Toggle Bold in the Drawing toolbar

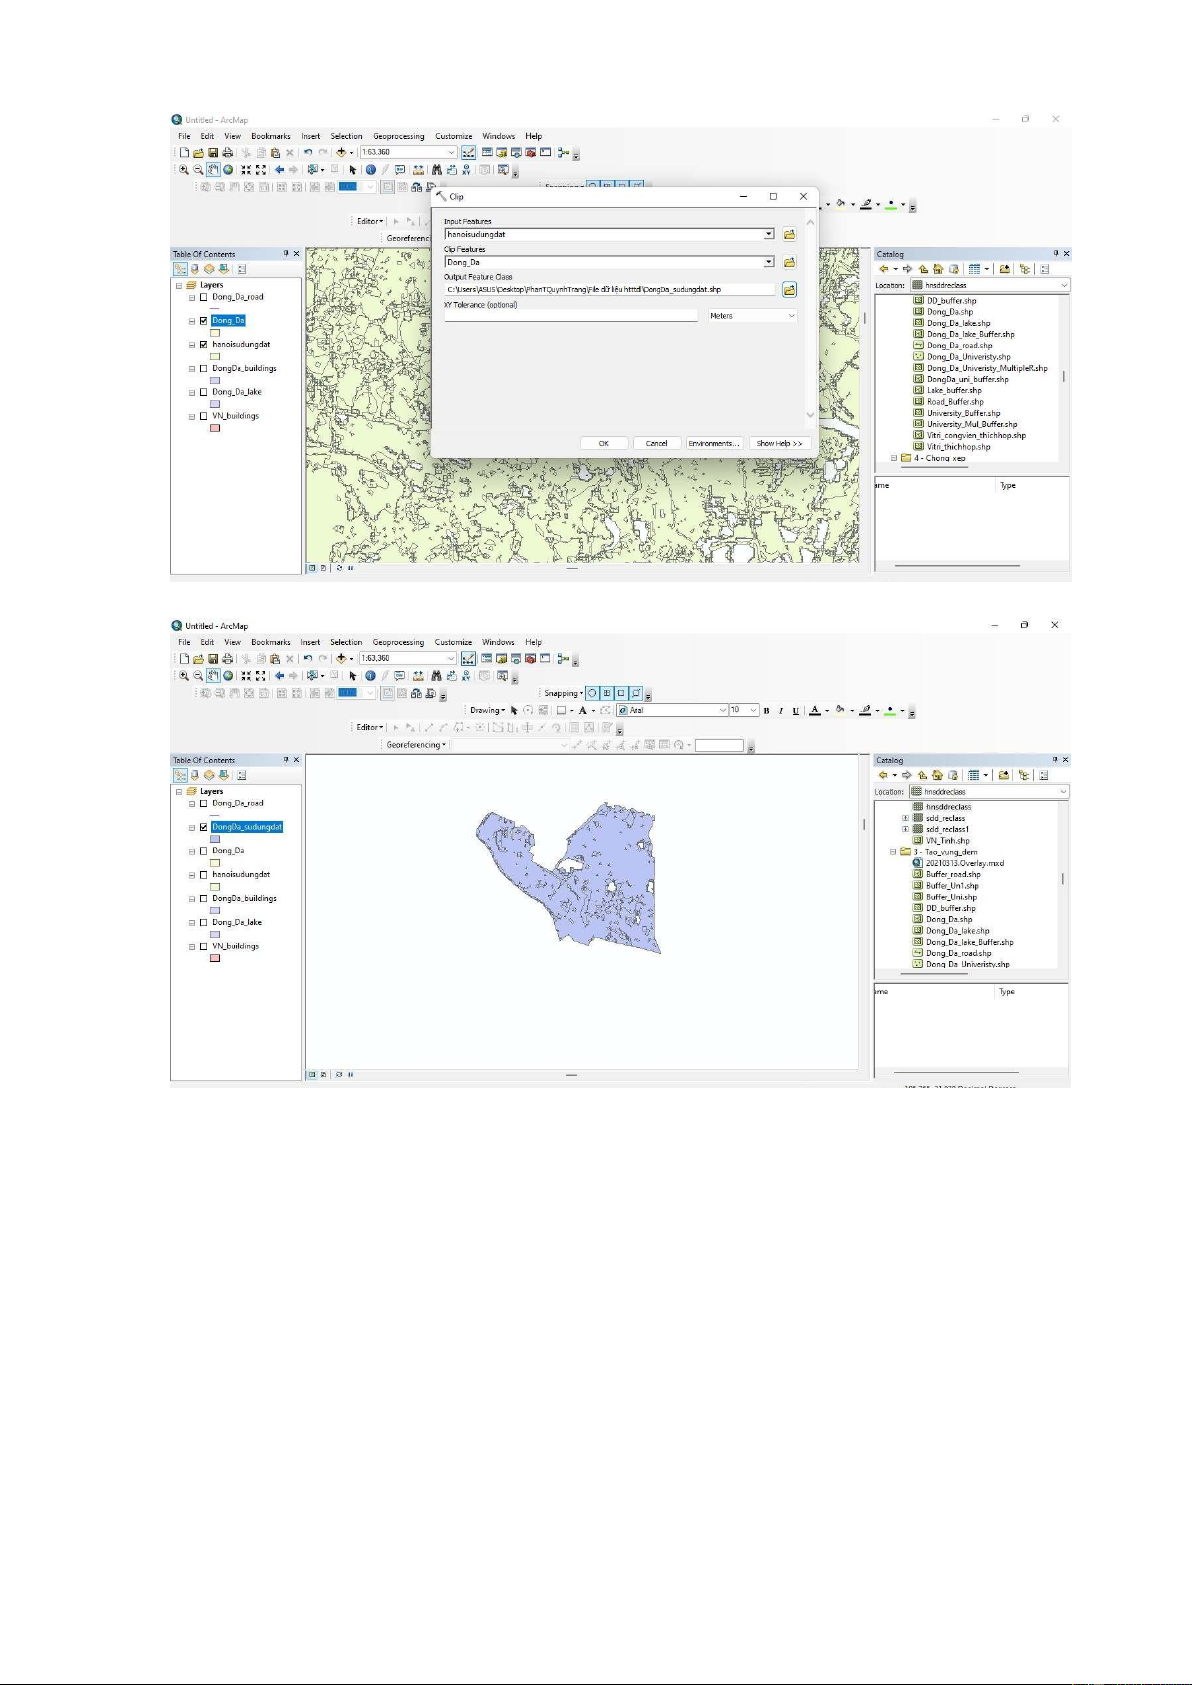tap(766, 711)
